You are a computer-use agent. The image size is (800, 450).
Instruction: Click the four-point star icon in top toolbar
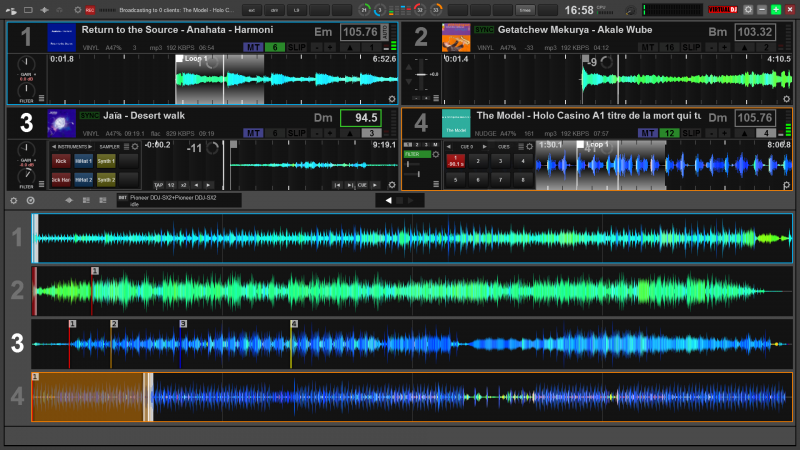tap(44, 10)
